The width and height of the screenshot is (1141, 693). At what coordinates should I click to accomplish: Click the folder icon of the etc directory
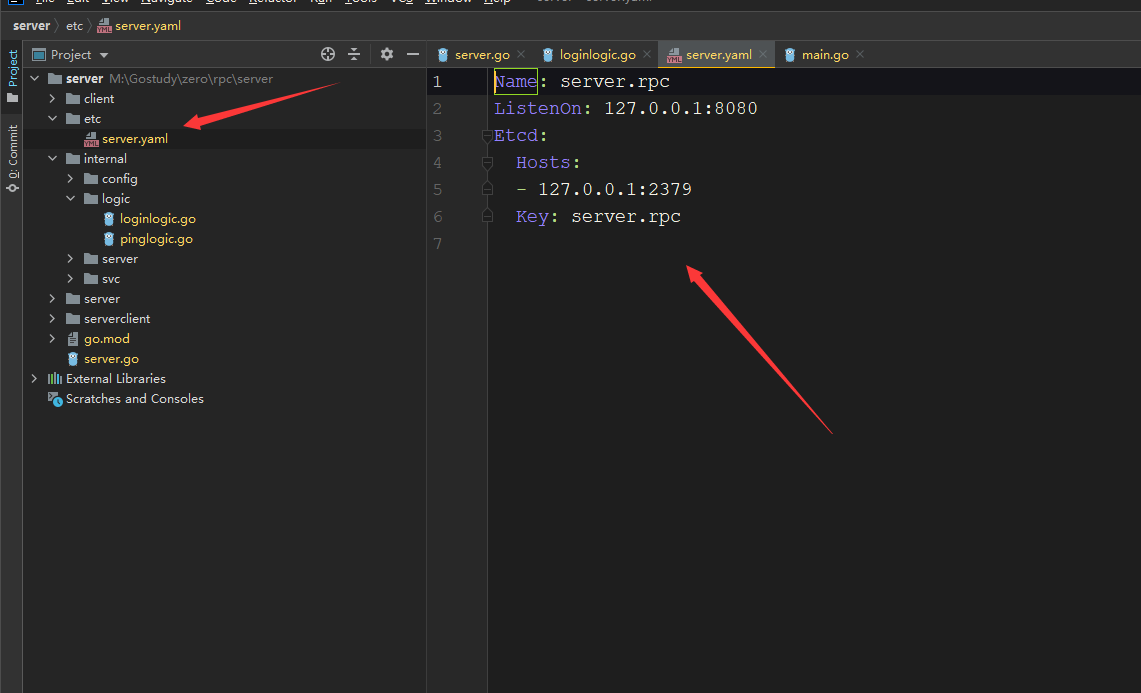tap(73, 119)
